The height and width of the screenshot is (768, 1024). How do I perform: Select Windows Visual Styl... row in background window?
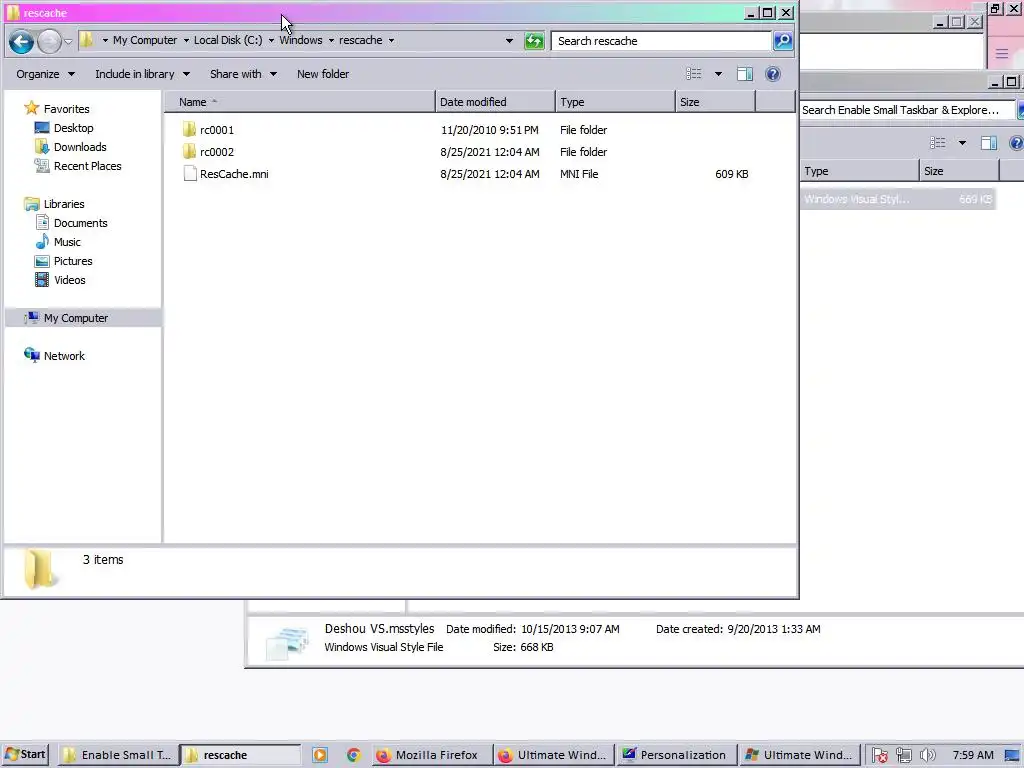click(898, 199)
